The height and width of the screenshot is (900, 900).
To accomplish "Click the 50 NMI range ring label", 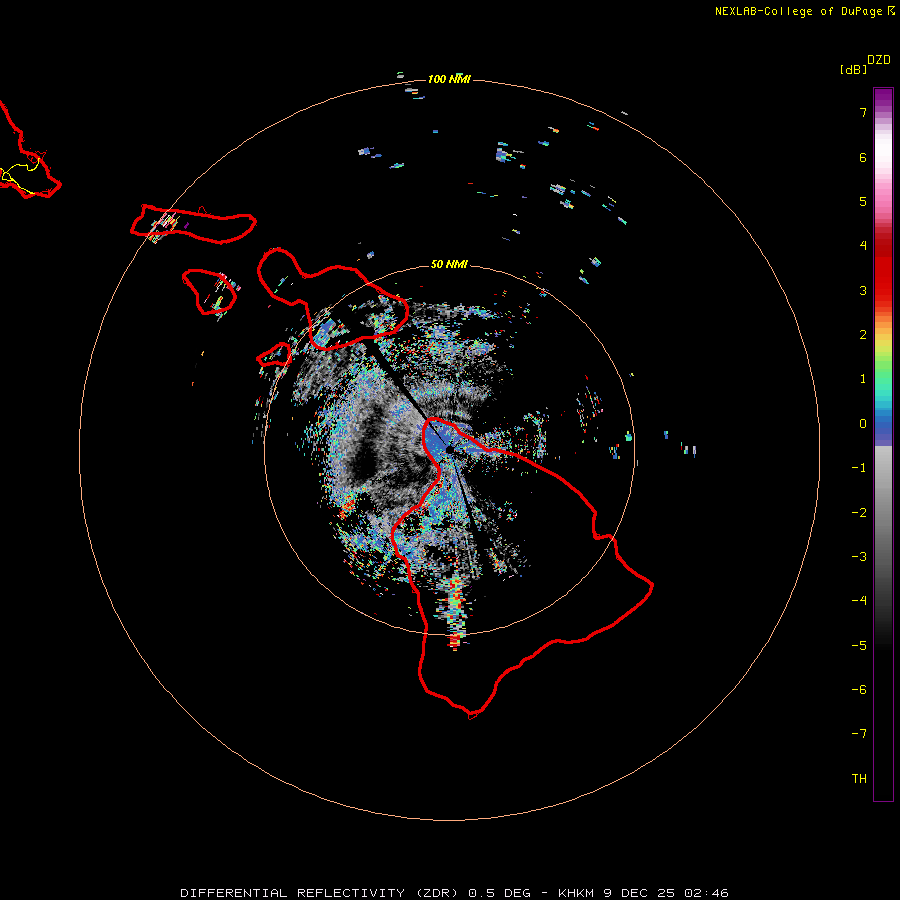I will coord(449,264).
